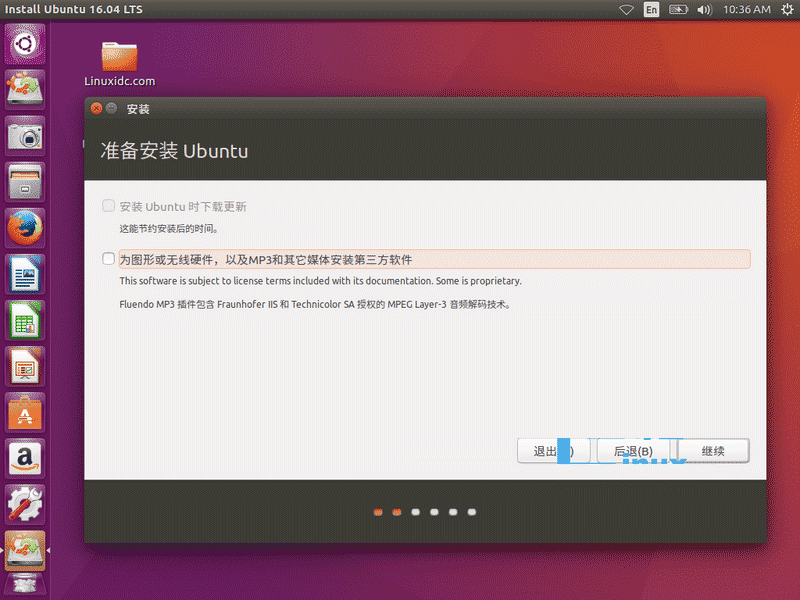Toggle download updates while installing Ubuntu checkbox

click(x=108, y=206)
